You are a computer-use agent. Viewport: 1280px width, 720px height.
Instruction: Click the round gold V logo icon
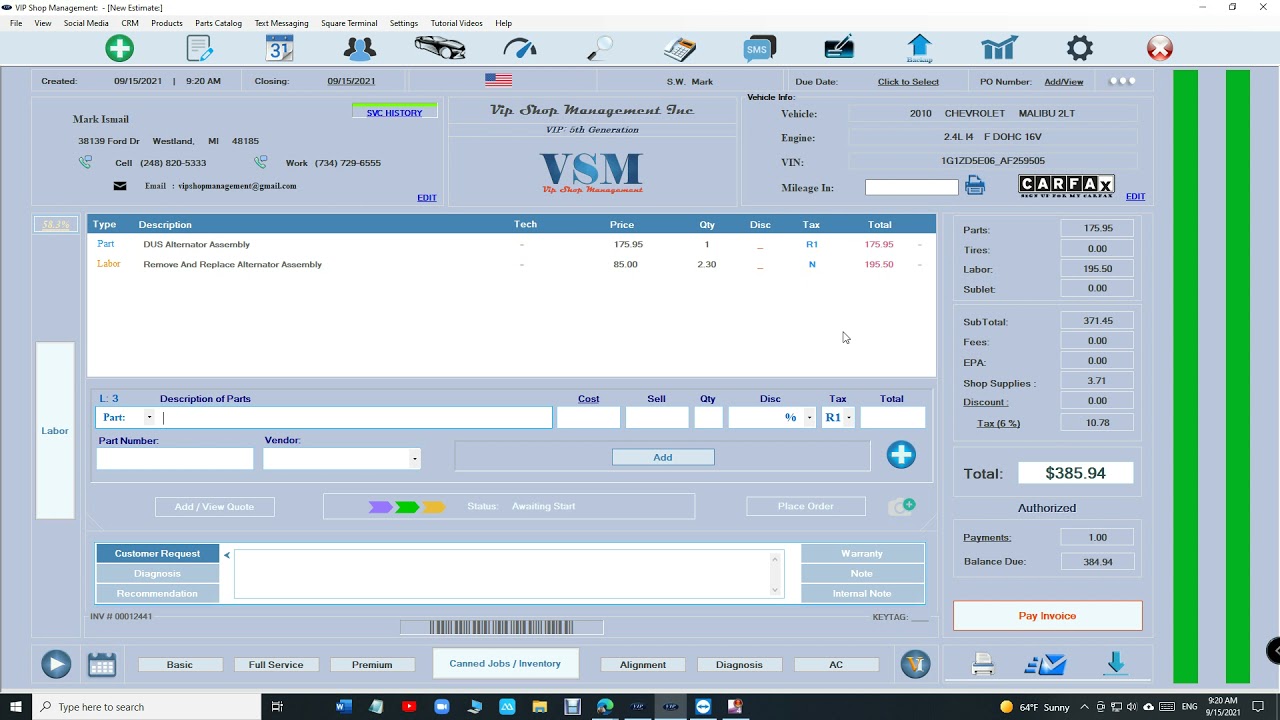915,664
